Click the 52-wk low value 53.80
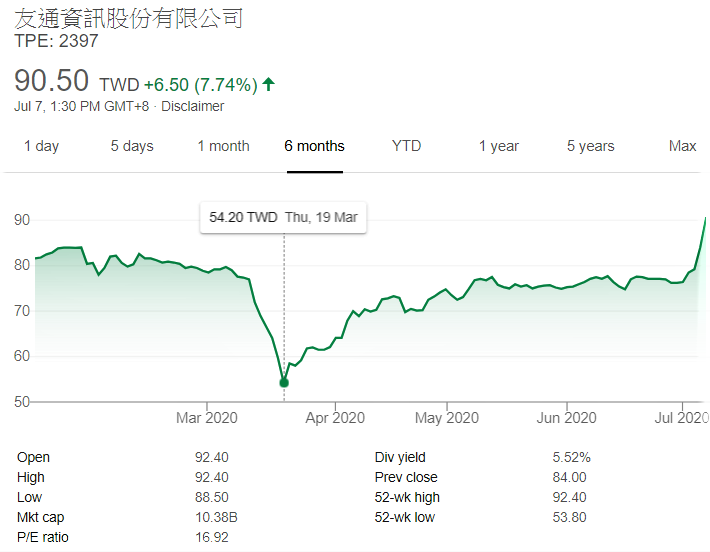 point(569,517)
